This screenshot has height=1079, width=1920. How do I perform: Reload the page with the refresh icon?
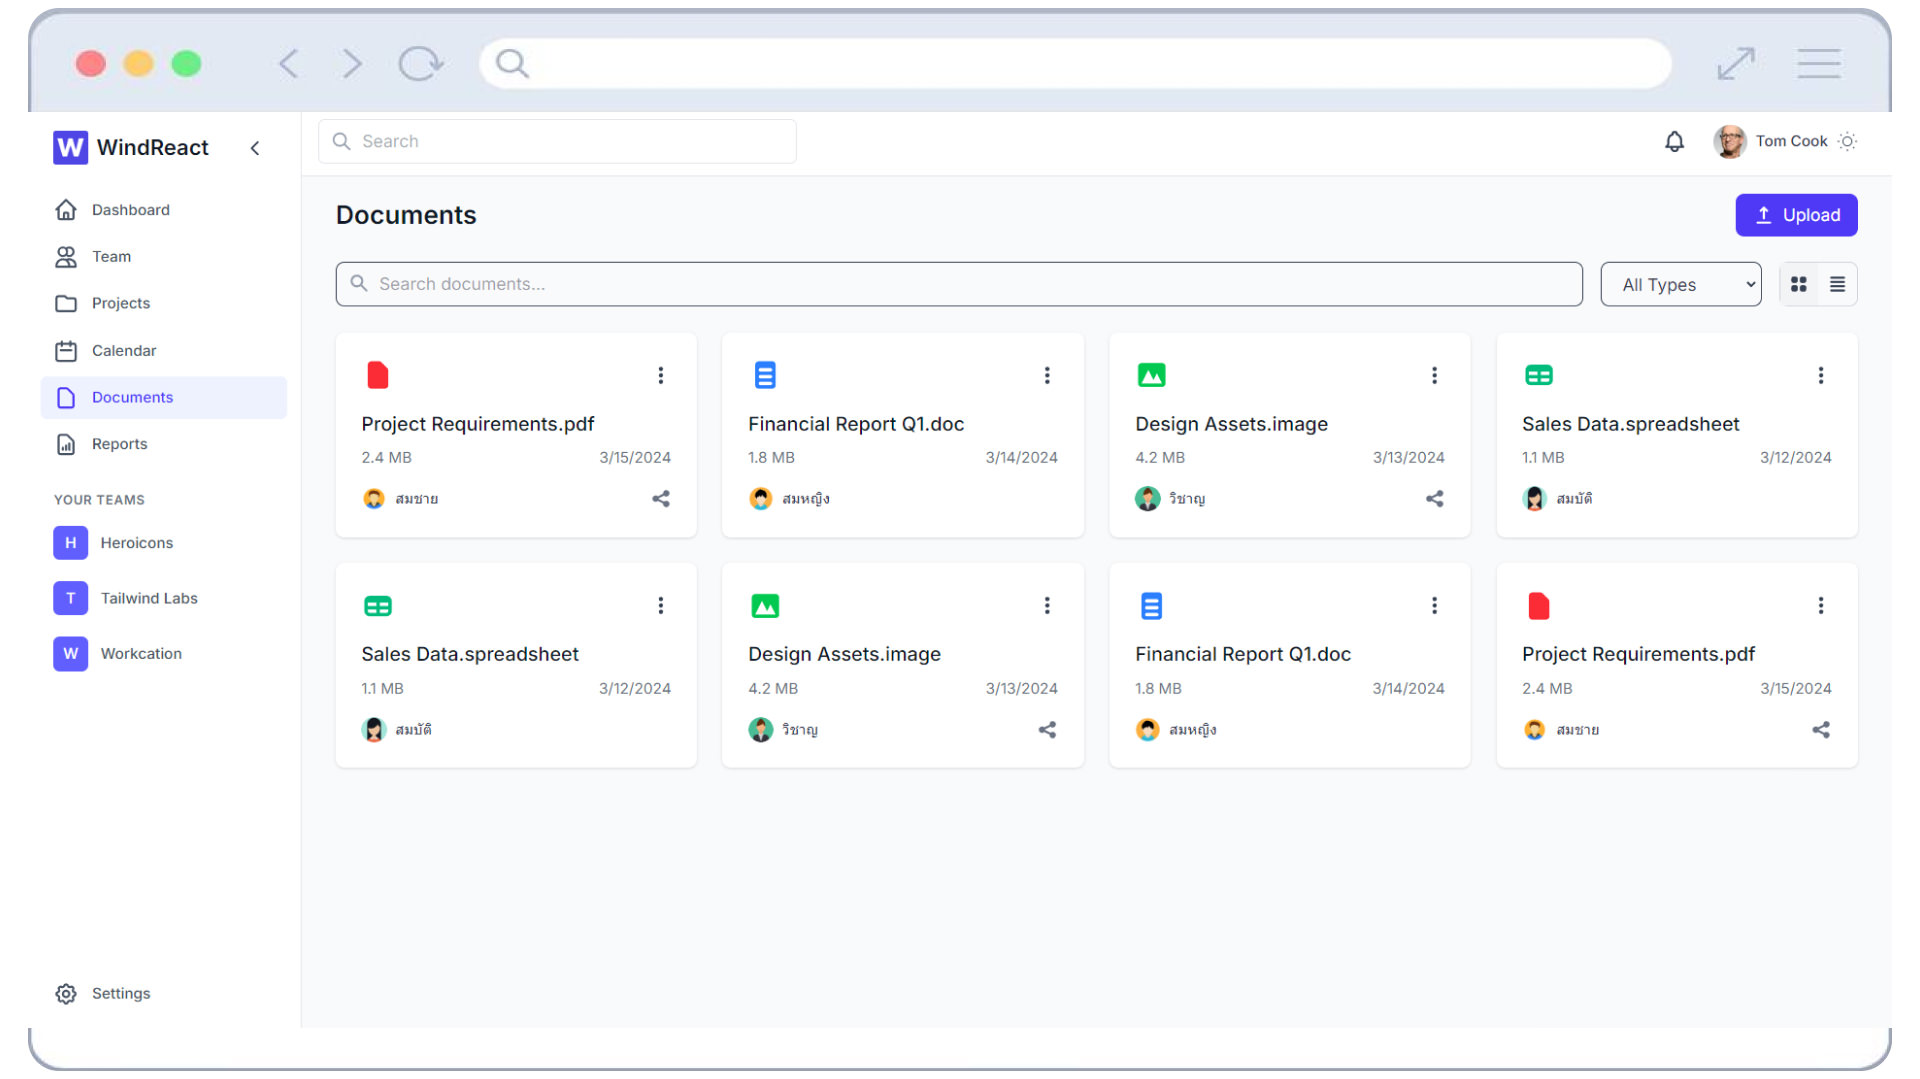(420, 64)
